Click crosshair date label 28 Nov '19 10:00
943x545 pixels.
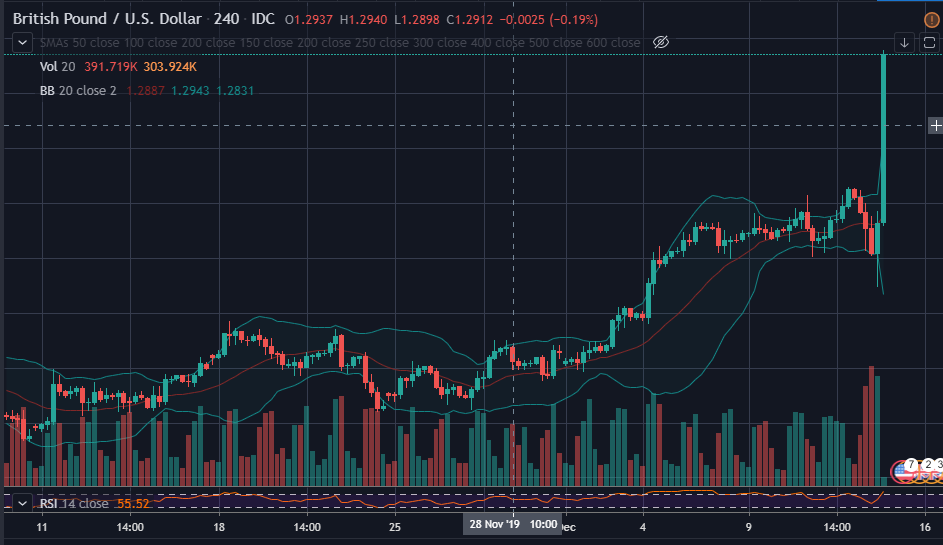(513, 524)
